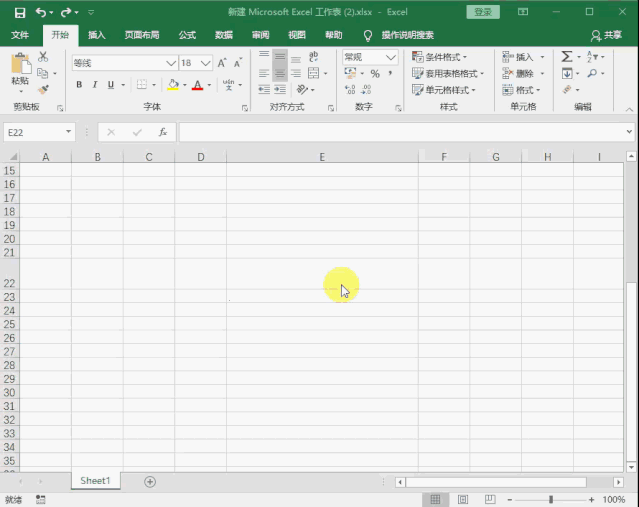This screenshot has width=639, height=507.
Task: Open the number format dropdown (常规)
Action: click(x=391, y=57)
